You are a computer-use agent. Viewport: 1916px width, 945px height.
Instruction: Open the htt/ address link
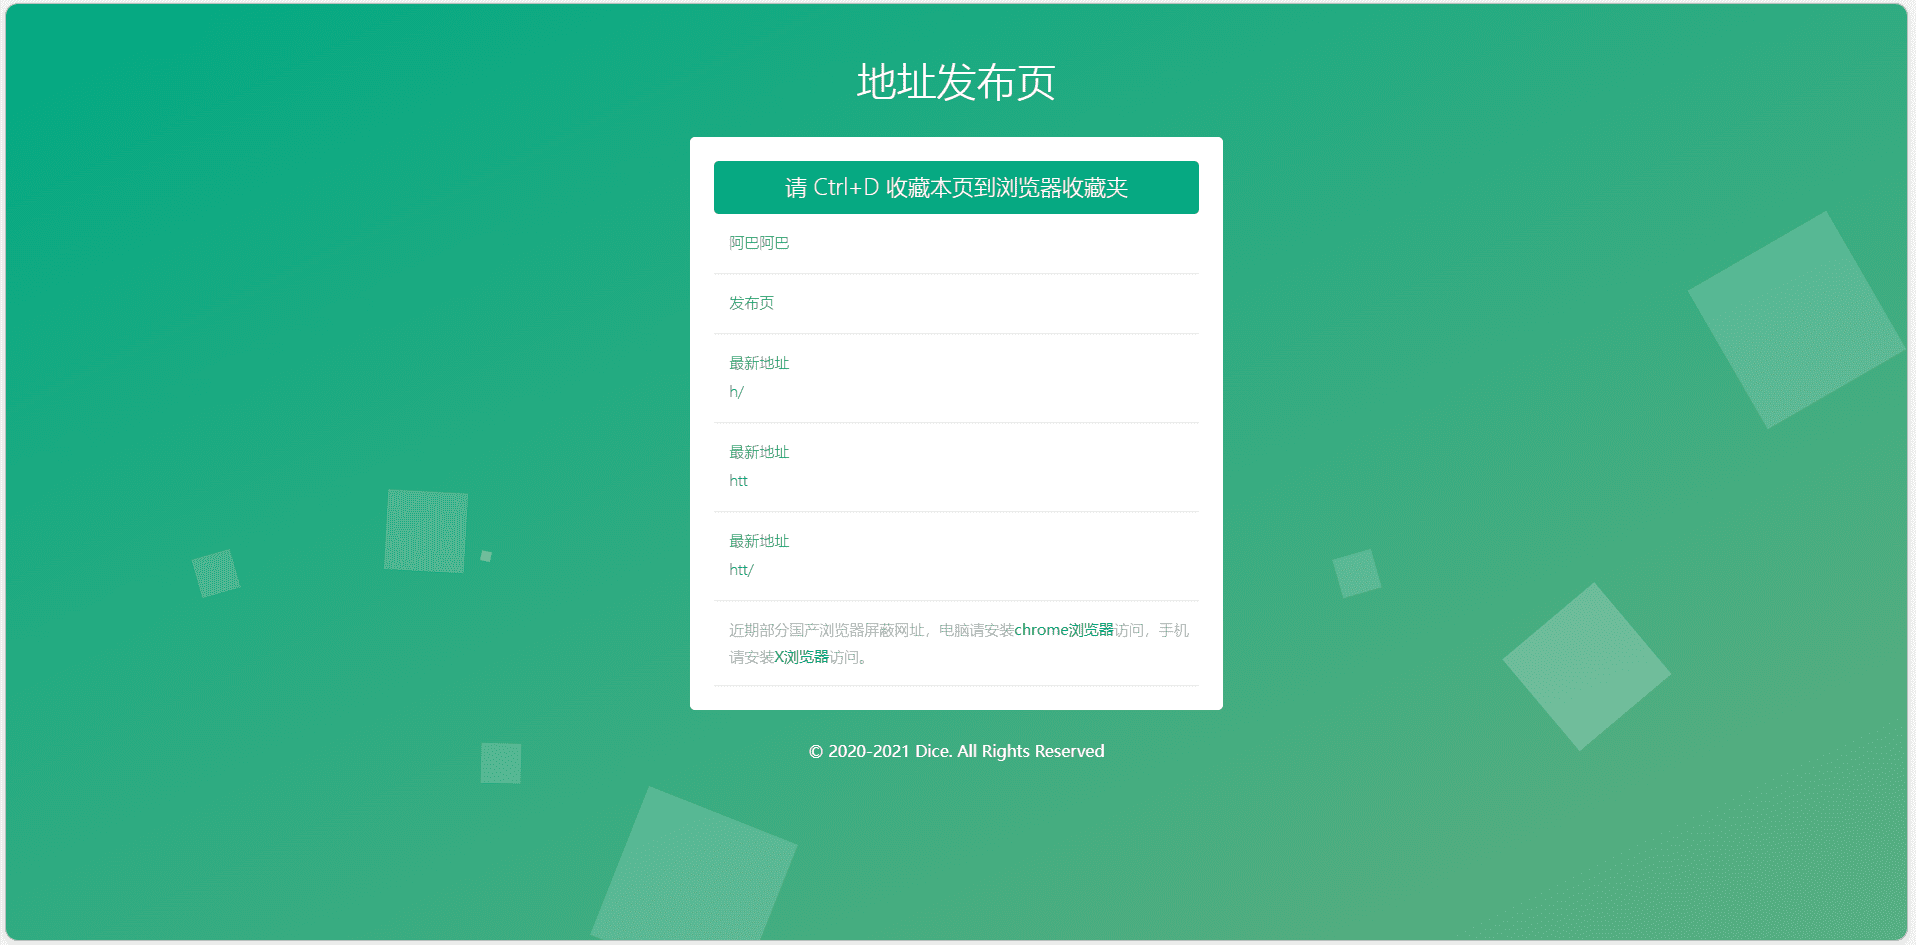click(741, 570)
